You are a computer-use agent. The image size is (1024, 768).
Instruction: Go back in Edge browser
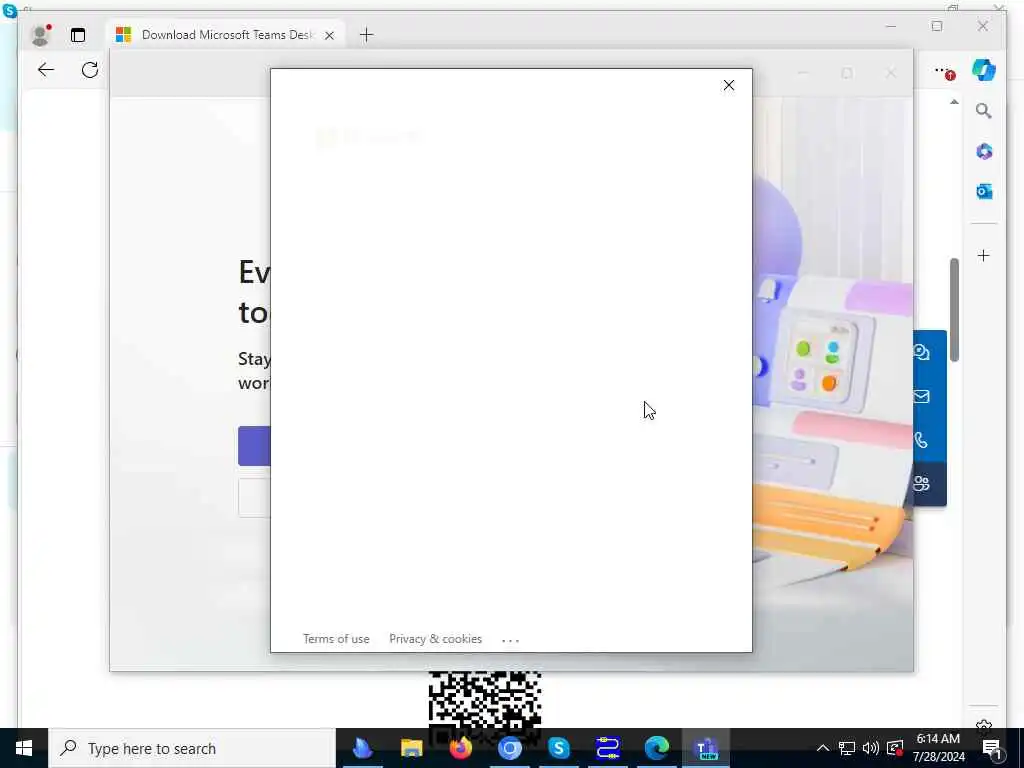(46, 70)
